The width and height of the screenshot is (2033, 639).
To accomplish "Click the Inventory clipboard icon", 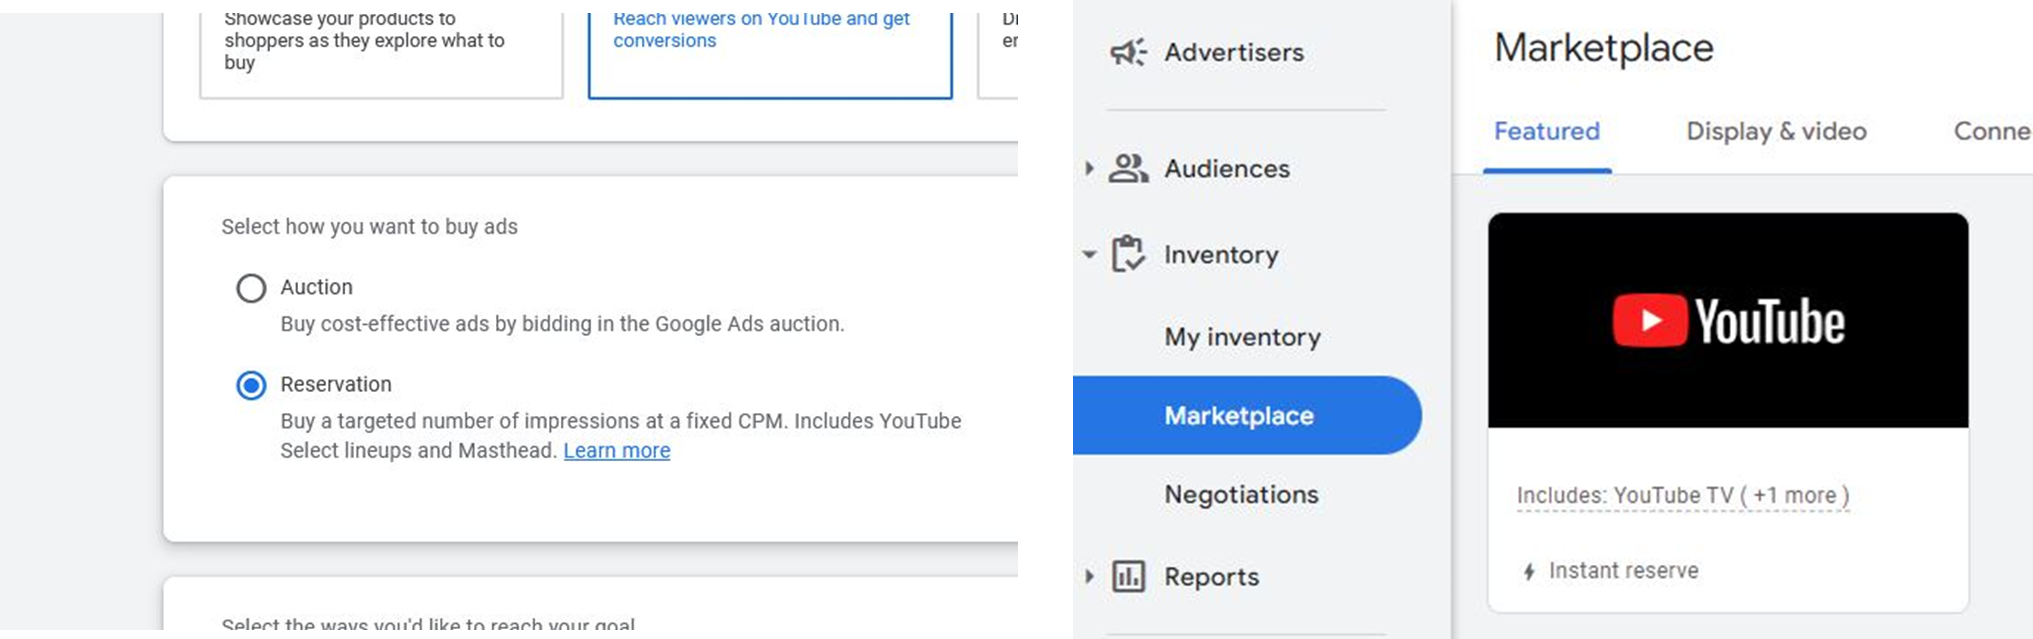I will [1128, 254].
